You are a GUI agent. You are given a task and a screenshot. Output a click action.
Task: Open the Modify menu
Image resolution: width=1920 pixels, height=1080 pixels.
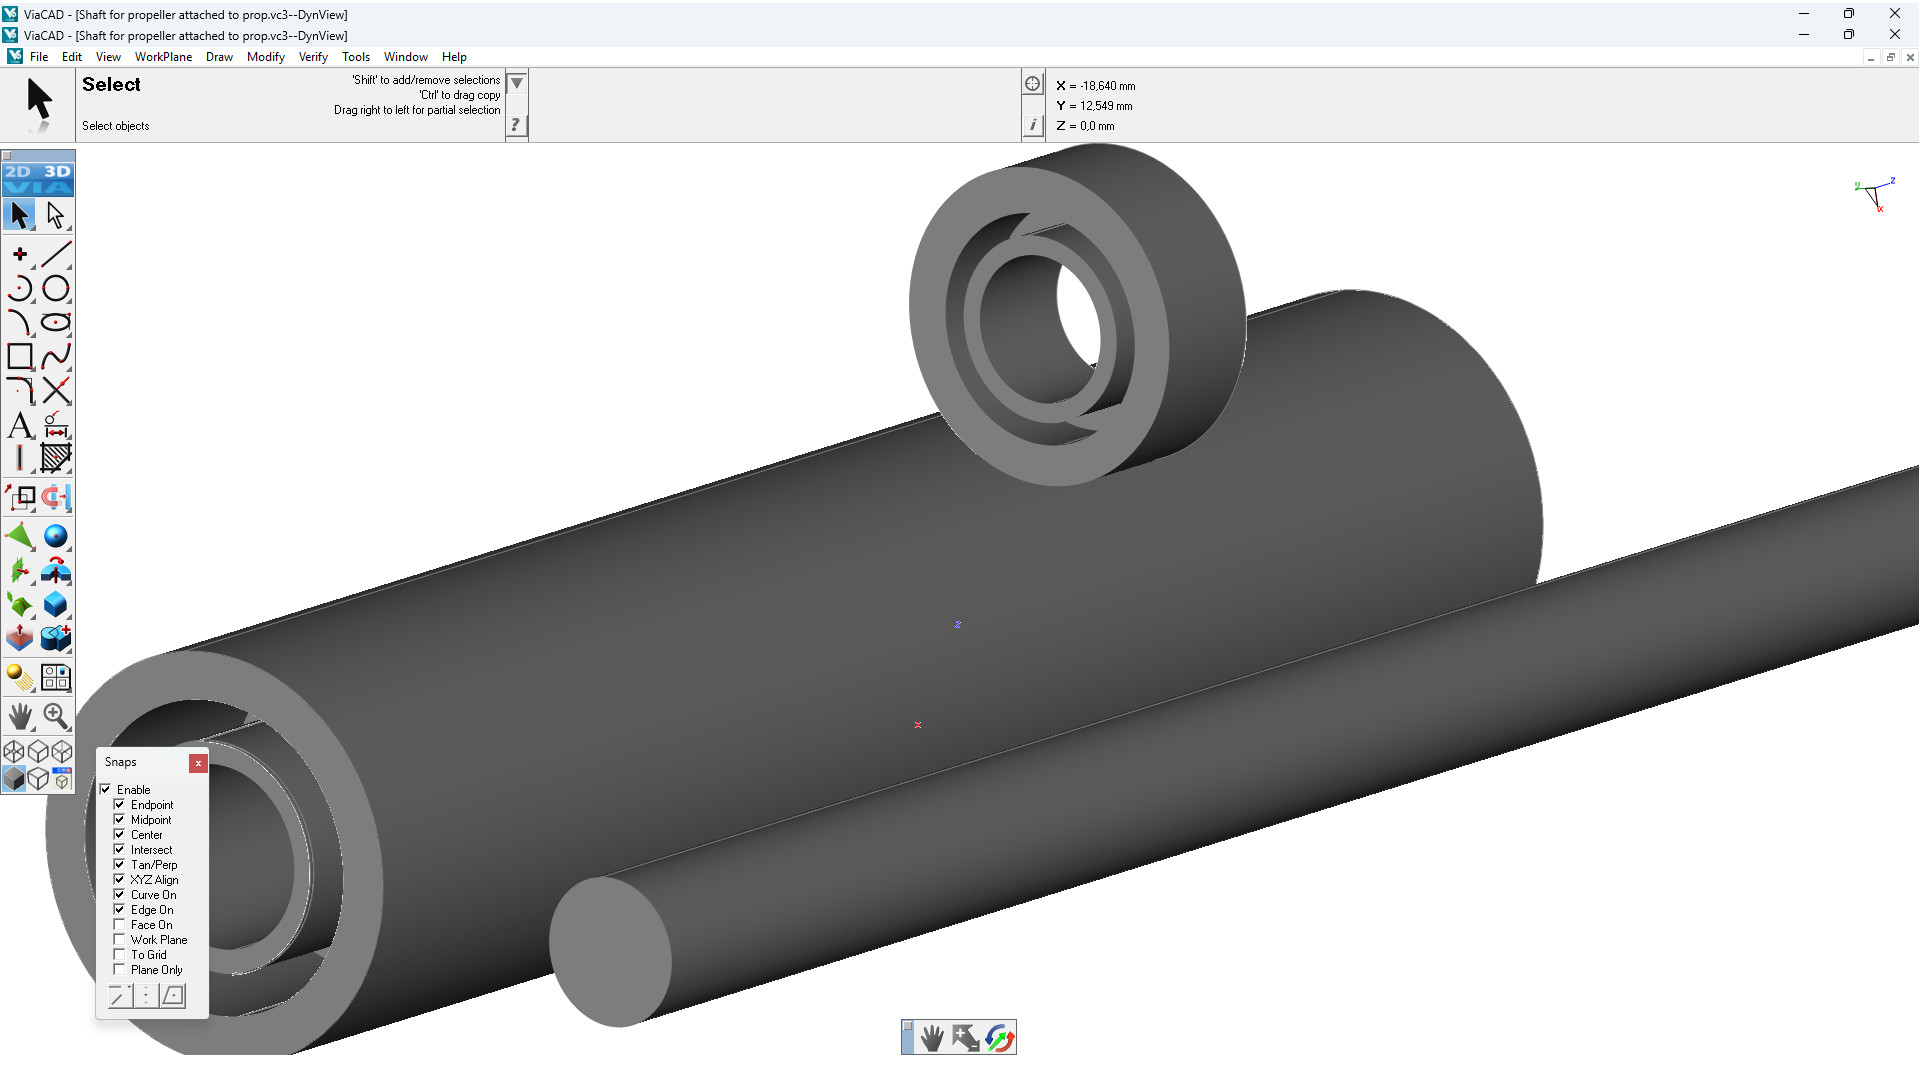point(265,57)
